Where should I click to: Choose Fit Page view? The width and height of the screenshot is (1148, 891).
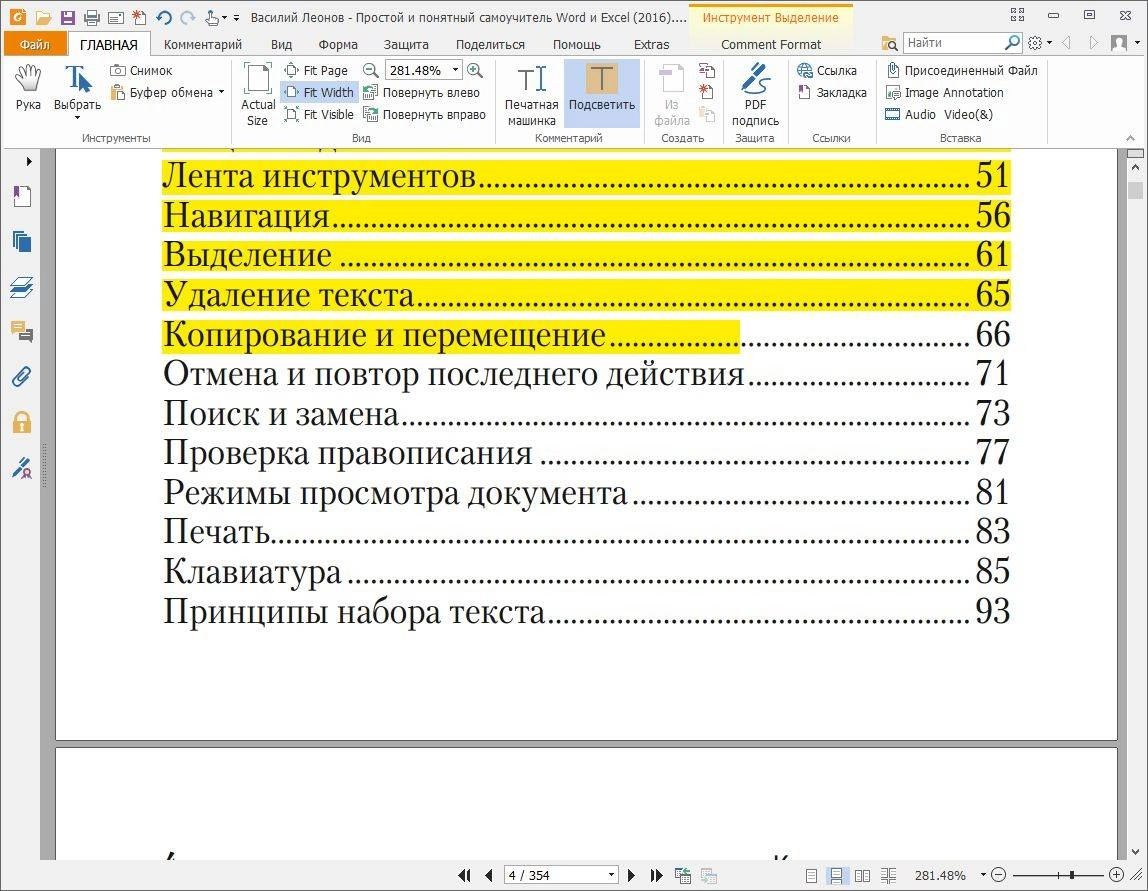(316, 70)
